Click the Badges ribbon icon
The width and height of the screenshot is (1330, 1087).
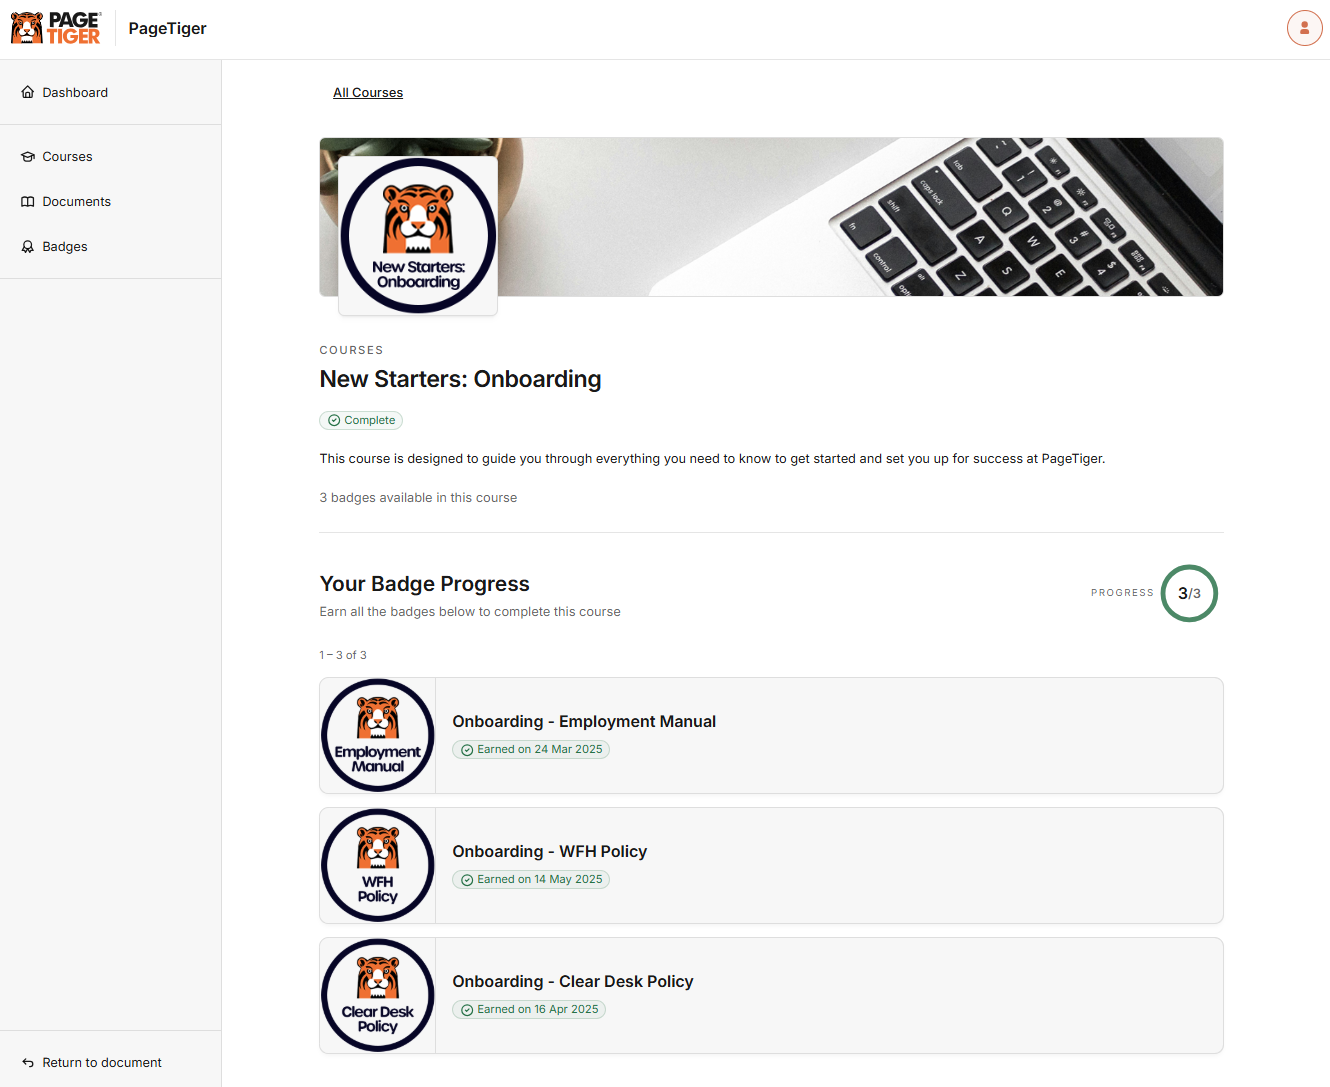coord(28,247)
